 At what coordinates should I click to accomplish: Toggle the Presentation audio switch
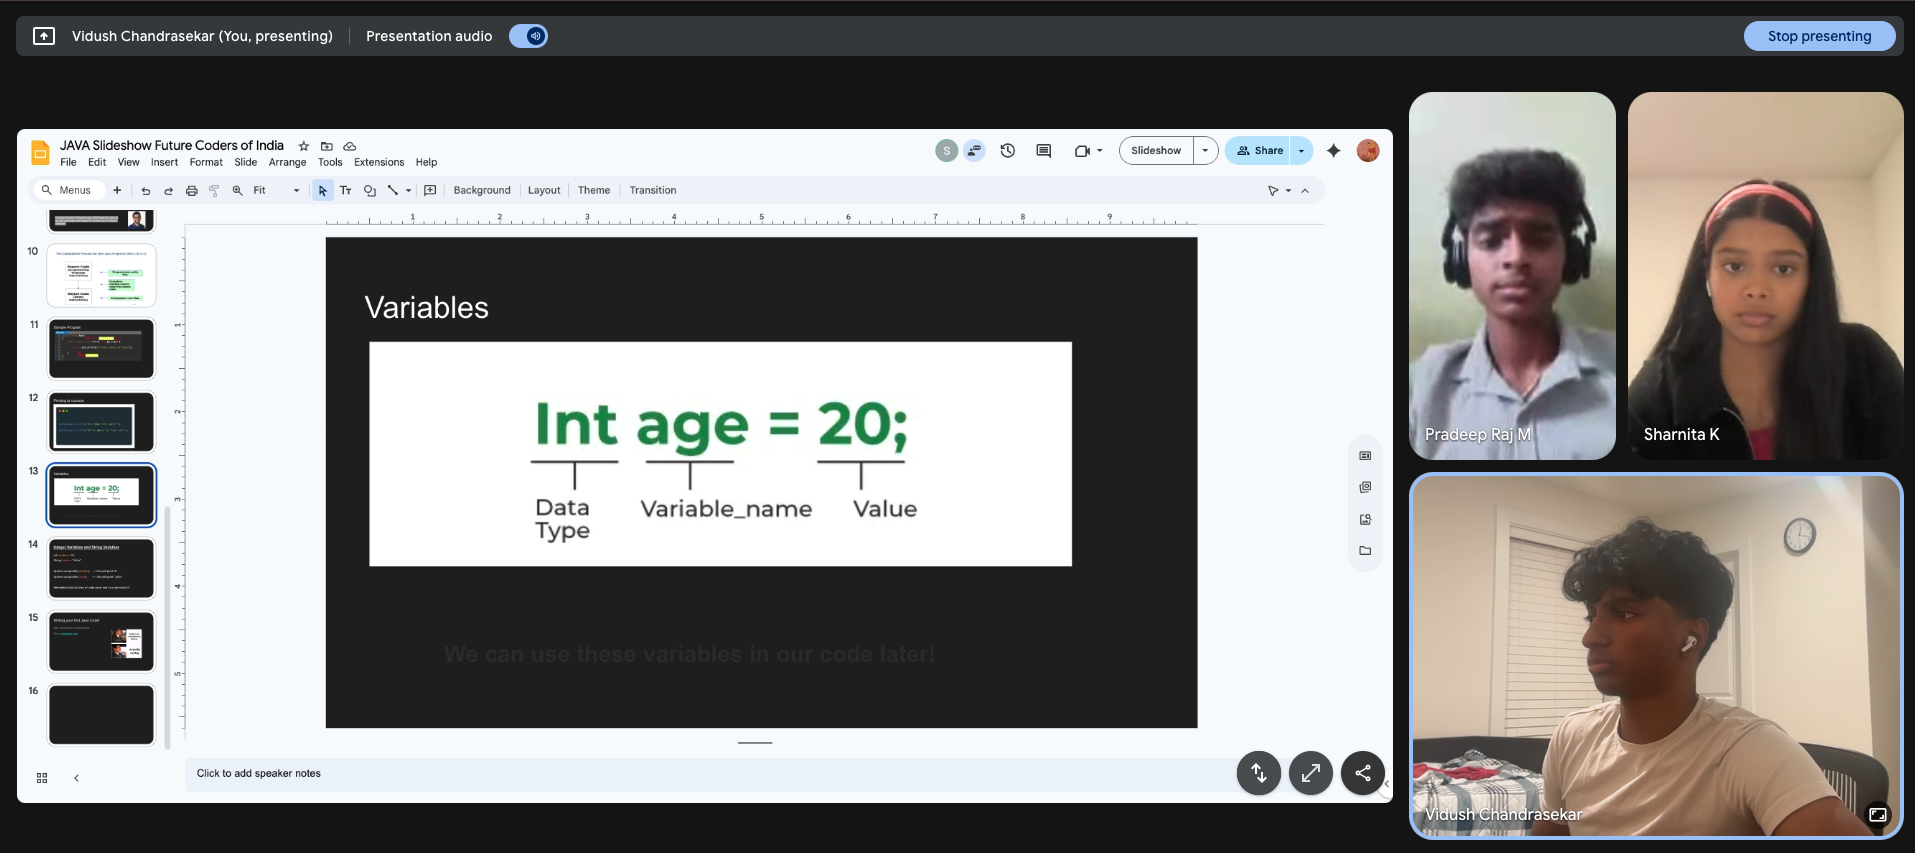point(528,36)
